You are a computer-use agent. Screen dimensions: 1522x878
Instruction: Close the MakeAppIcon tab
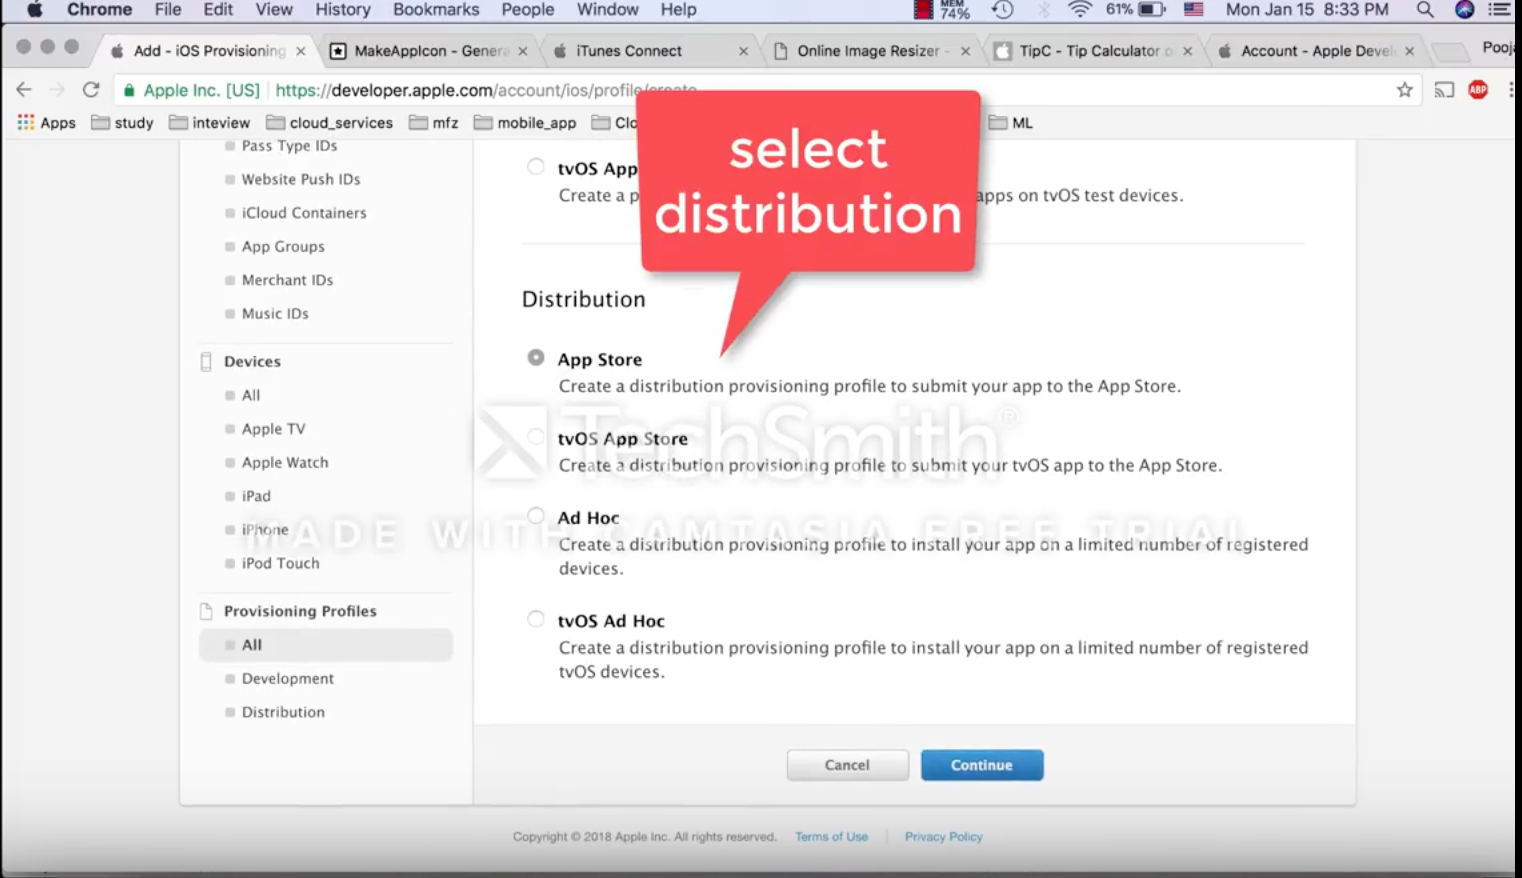[x=522, y=51]
